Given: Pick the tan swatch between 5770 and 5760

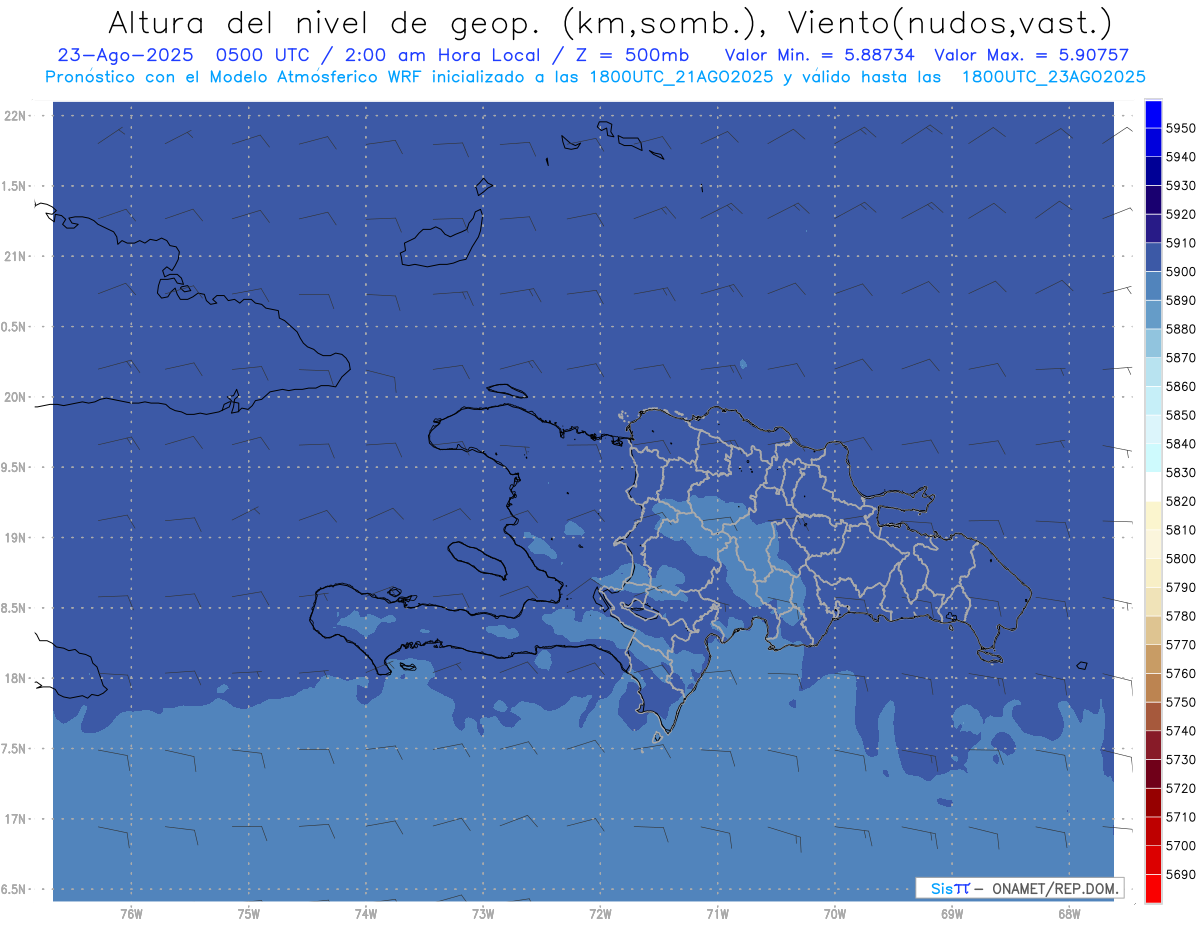Looking at the screenshot, I should click(x=1153, y=659).
